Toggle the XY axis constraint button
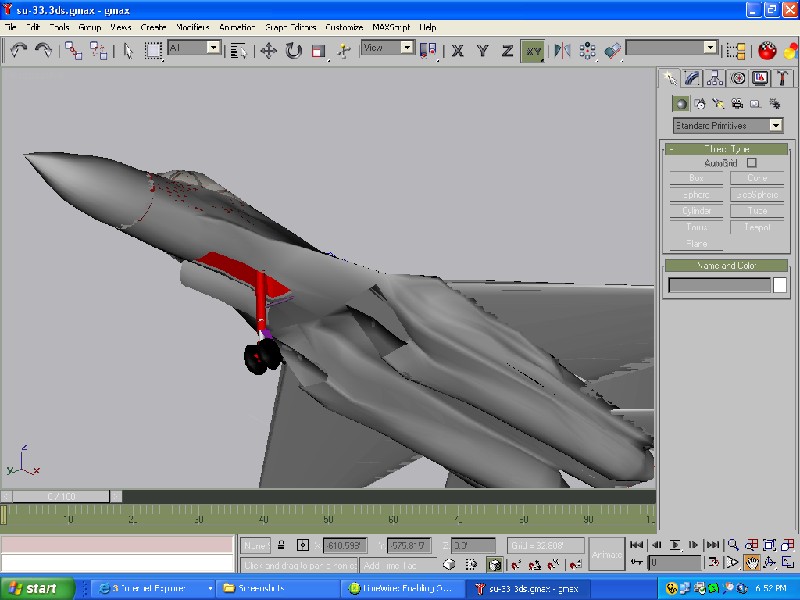 533,50
